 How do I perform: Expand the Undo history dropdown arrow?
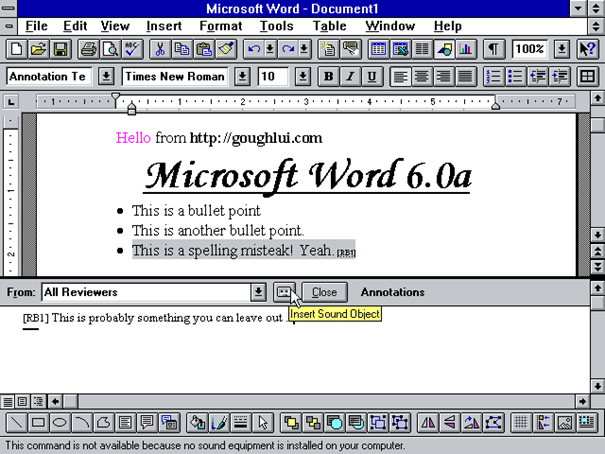(x=270, y=49)
